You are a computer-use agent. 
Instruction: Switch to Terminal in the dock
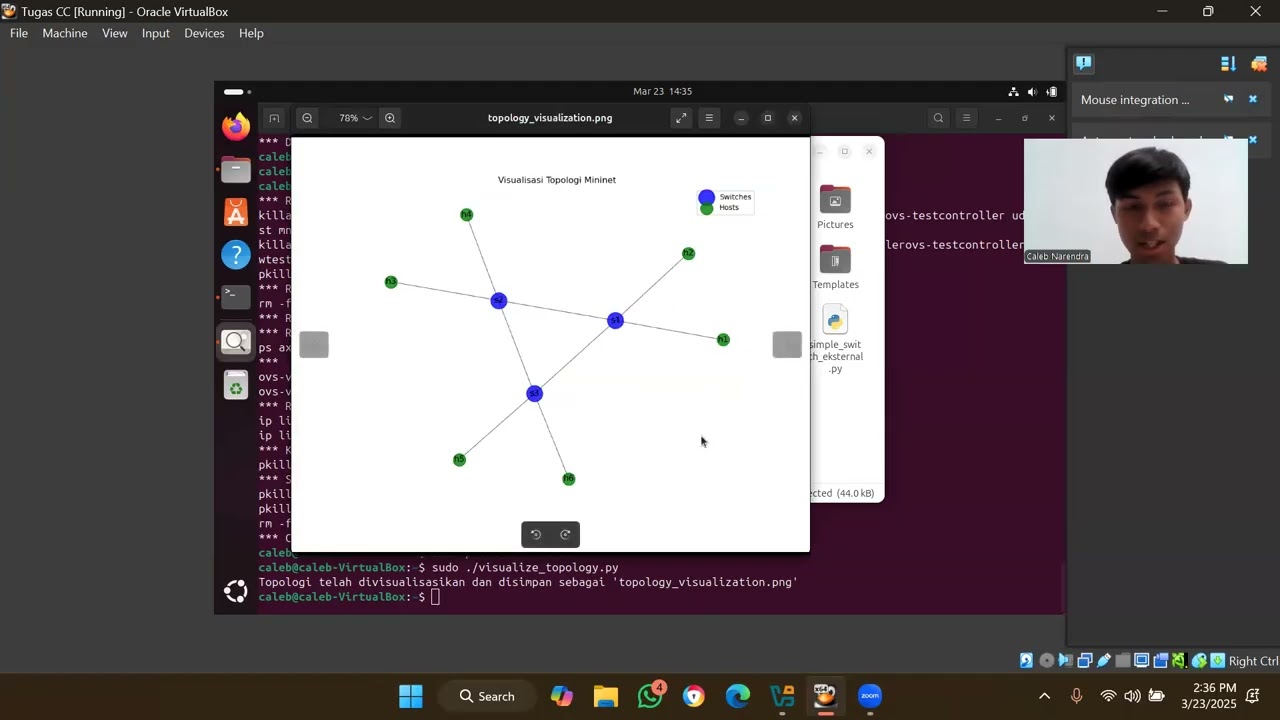pos(236,297)
